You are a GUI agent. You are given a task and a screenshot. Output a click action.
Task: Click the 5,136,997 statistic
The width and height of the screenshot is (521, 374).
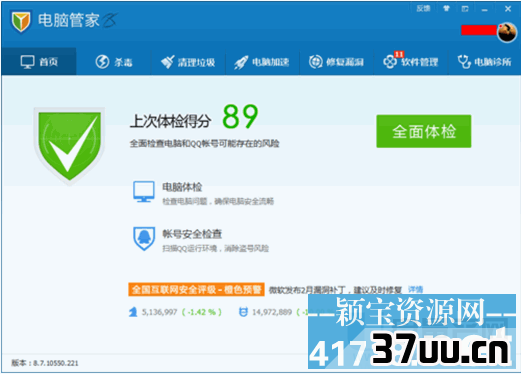159,312
